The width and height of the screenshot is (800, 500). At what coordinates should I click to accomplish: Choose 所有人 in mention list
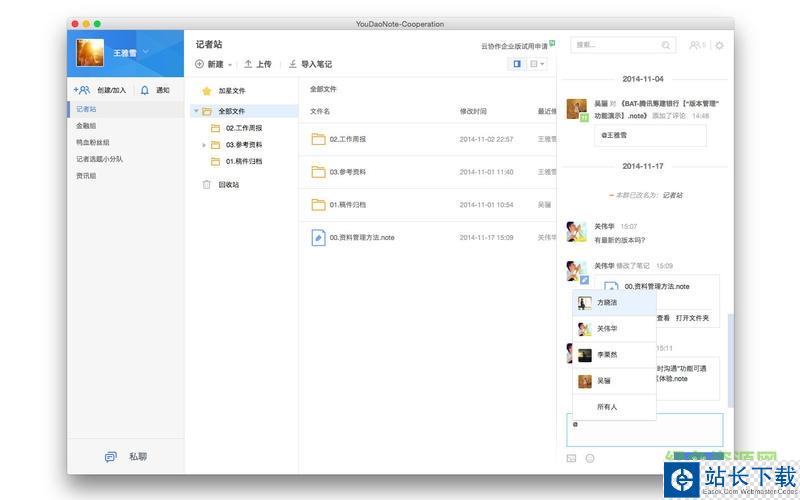607,407
